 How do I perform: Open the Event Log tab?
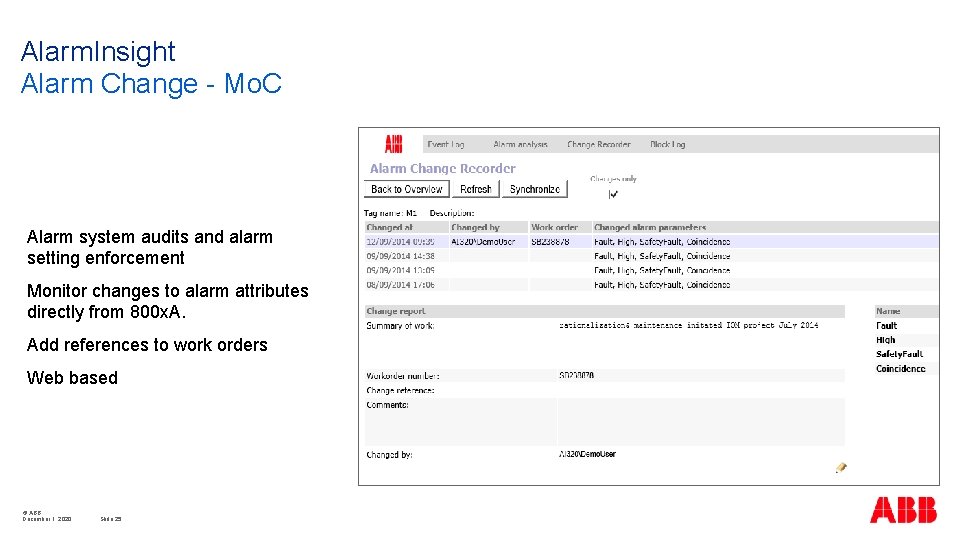click(446, 144)
